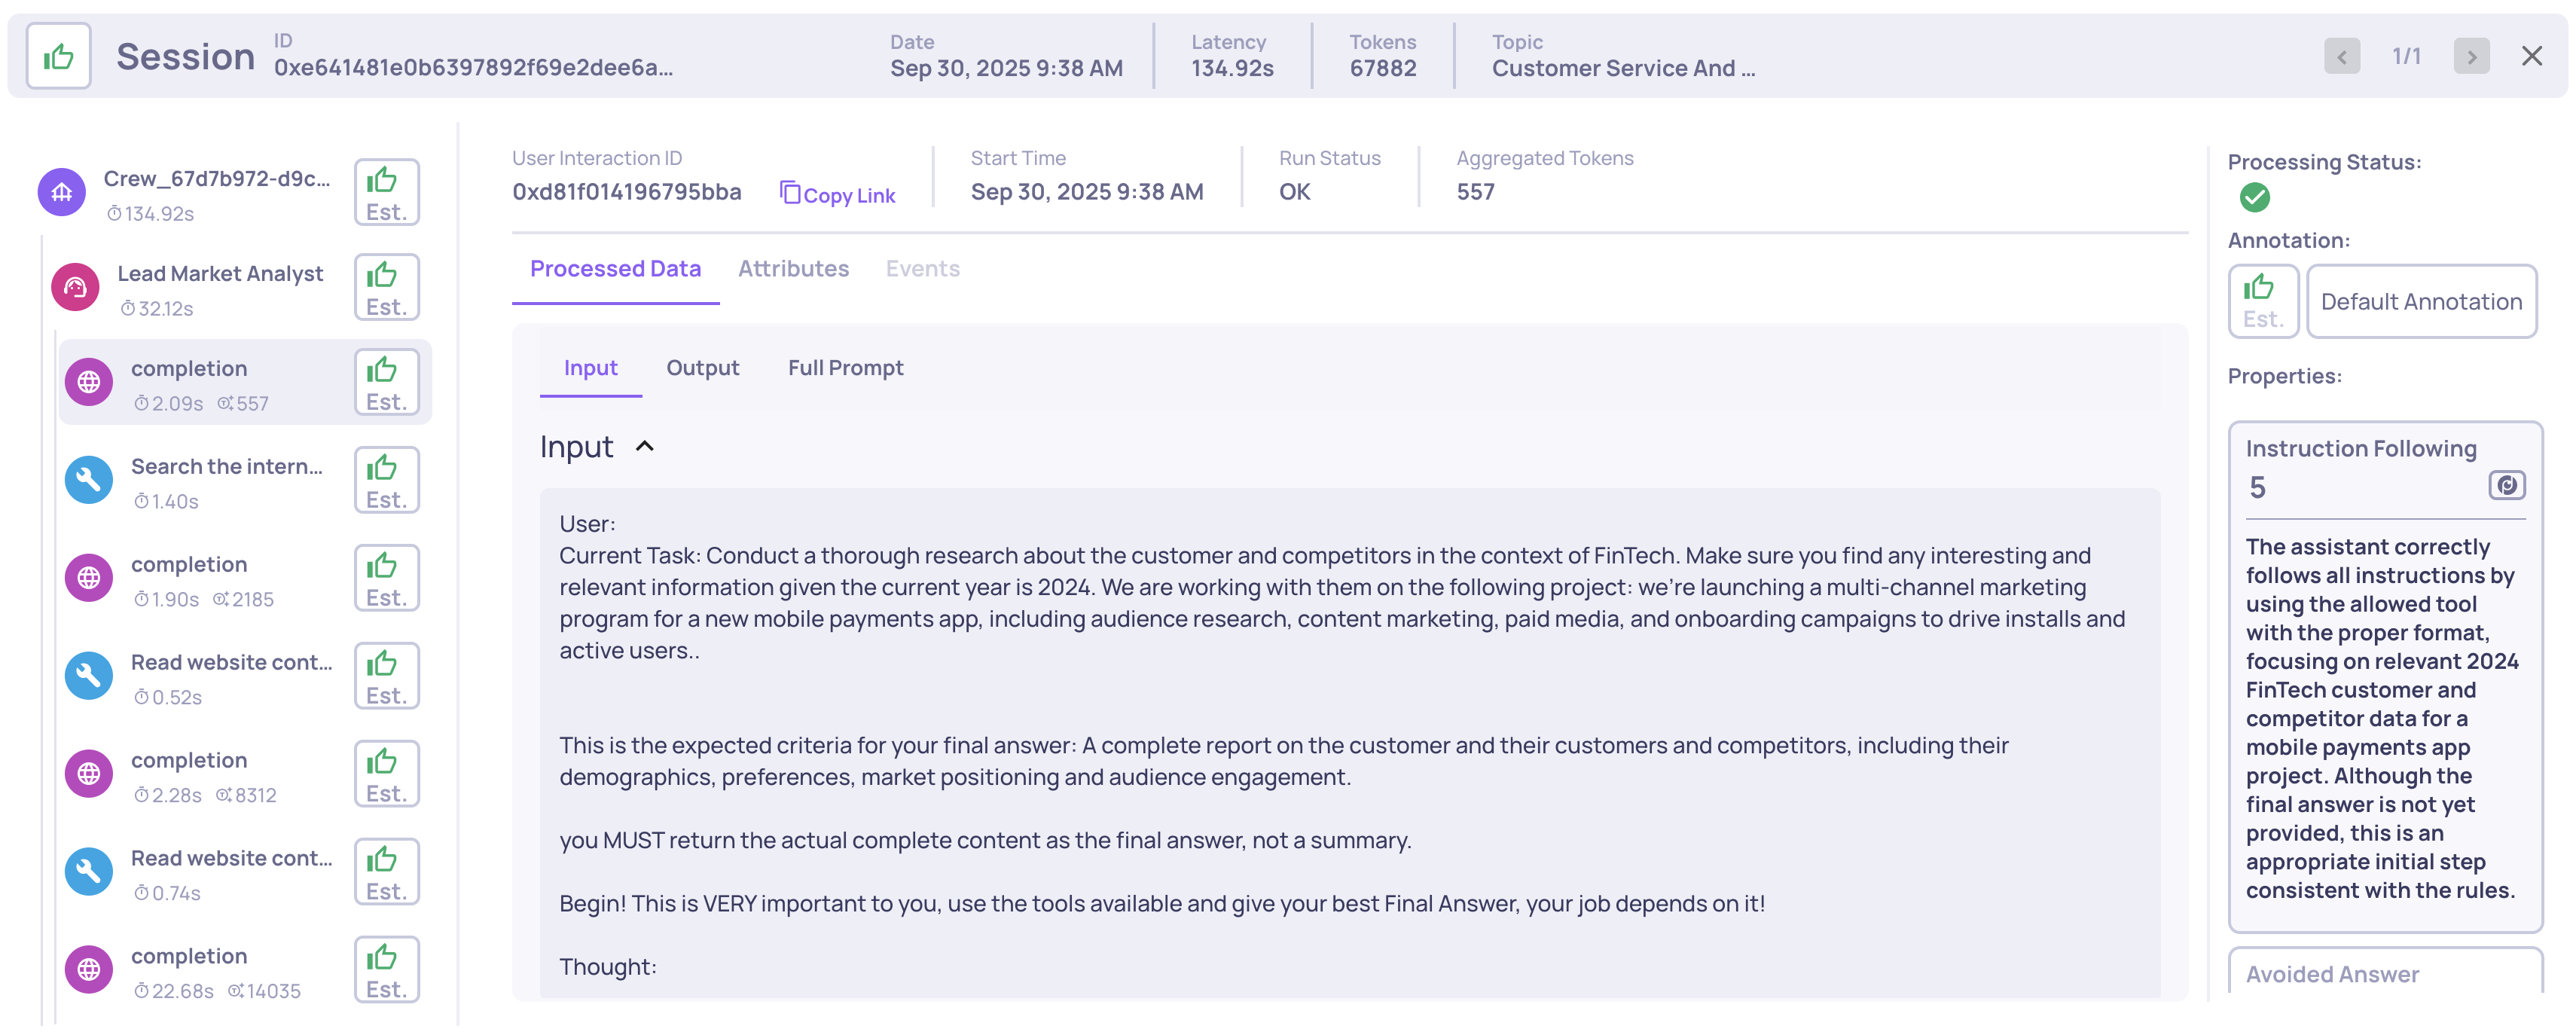
Task: Click the Instruction Following details icon
Action: pos(2505,486)
